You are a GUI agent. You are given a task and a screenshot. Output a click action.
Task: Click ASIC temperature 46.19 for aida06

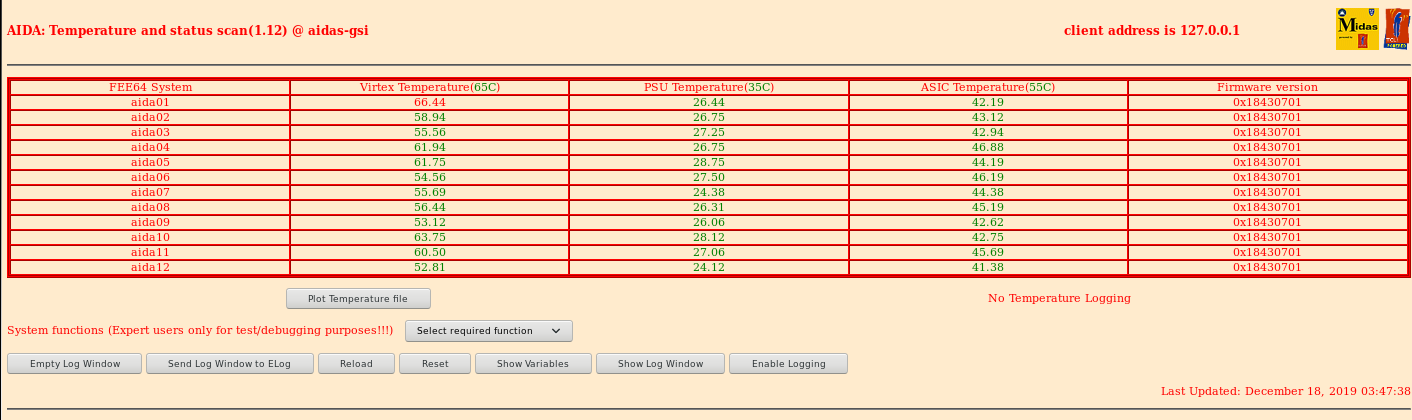[988, 178]
